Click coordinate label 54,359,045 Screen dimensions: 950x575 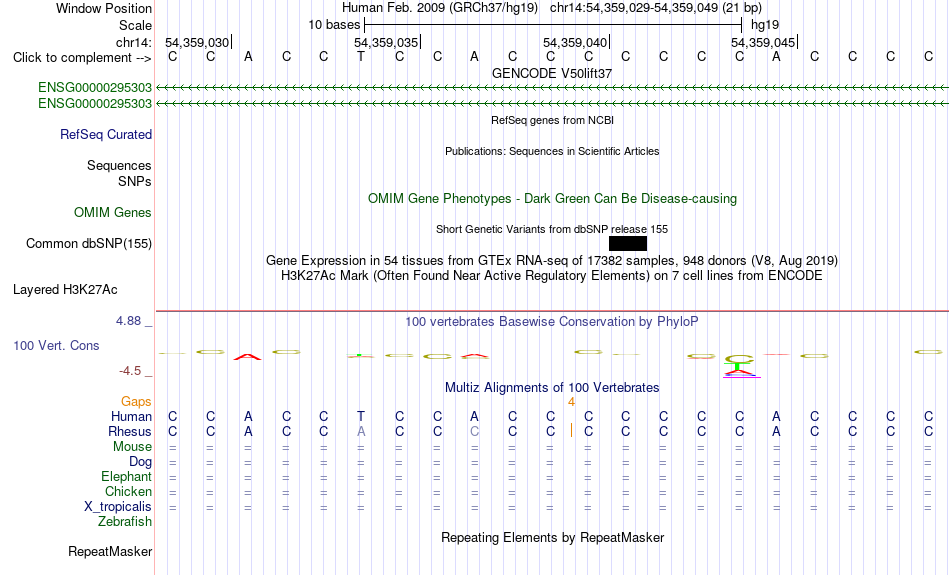pyautogui.click(x=763, y=42)
